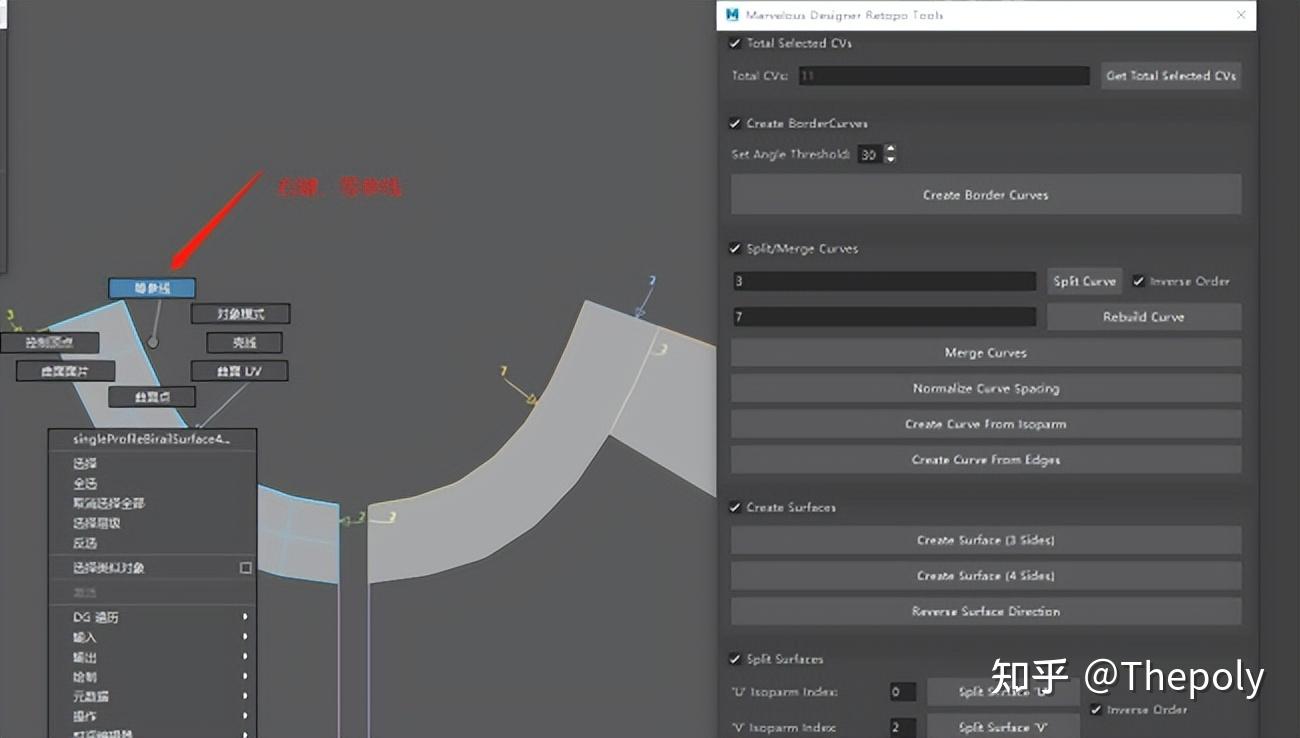The height and width of the screenshot is (738, 1300).
Task: Uncheck Inverse Order in Split Surfaces section
Action: [x=1096, y=709]
